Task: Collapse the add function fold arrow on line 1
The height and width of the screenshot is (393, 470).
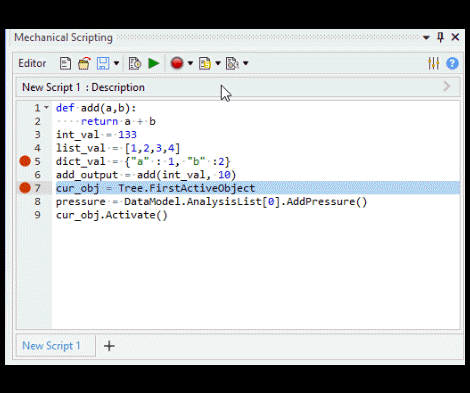Action: click(46, 108)
